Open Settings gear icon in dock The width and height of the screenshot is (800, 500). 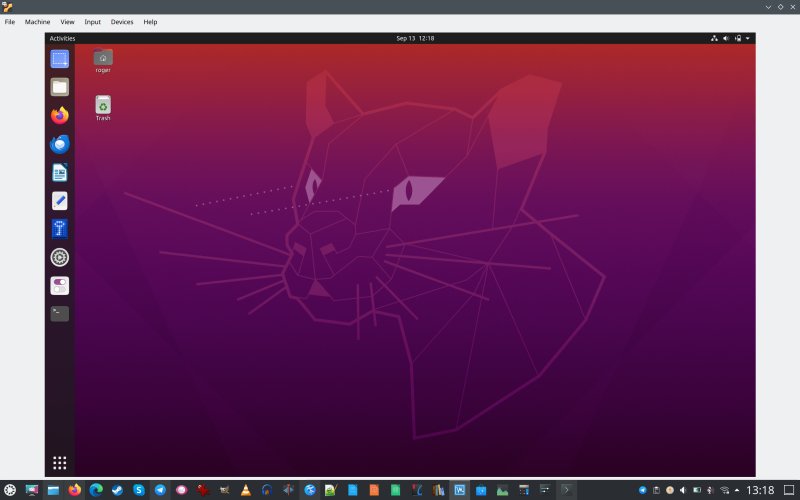click(60, 257)
